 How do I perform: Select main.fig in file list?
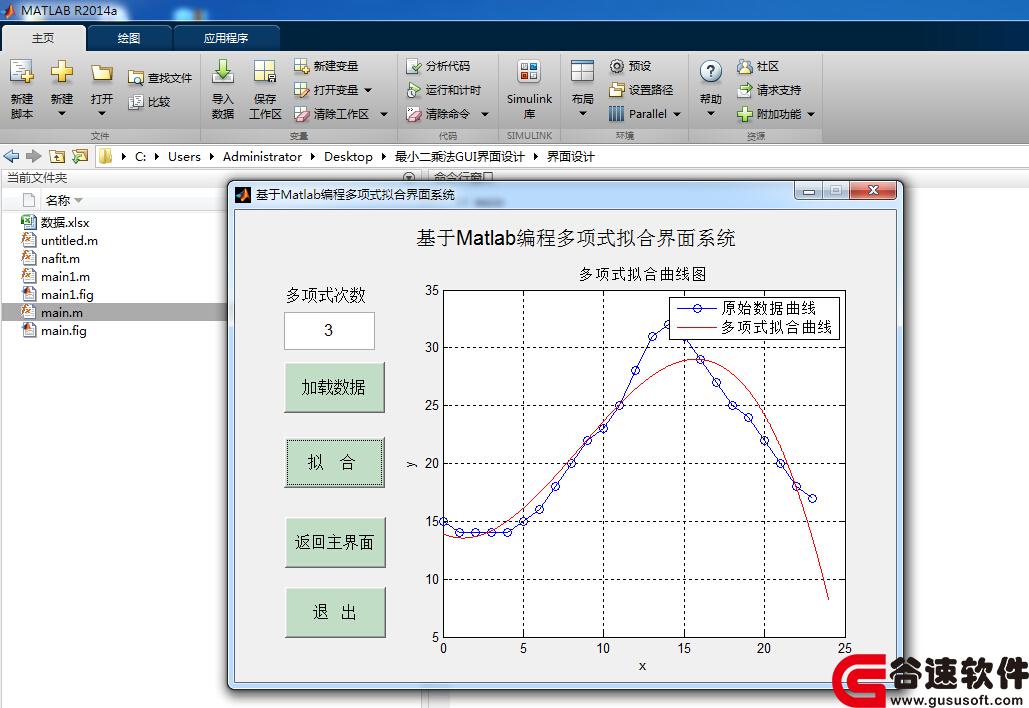tap(64, 330)
